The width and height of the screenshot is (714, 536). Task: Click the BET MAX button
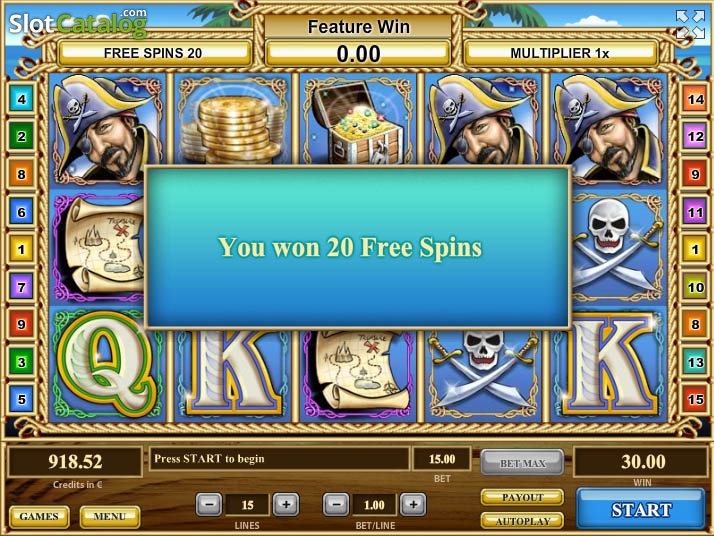tap(522, 463)
